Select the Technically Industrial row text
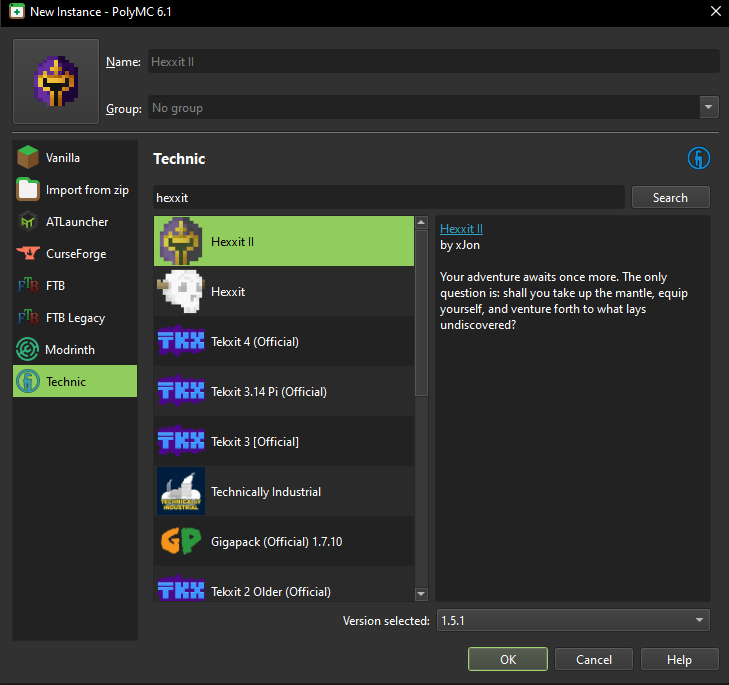Viewport: 729px width, 685px height. (266, 492)
